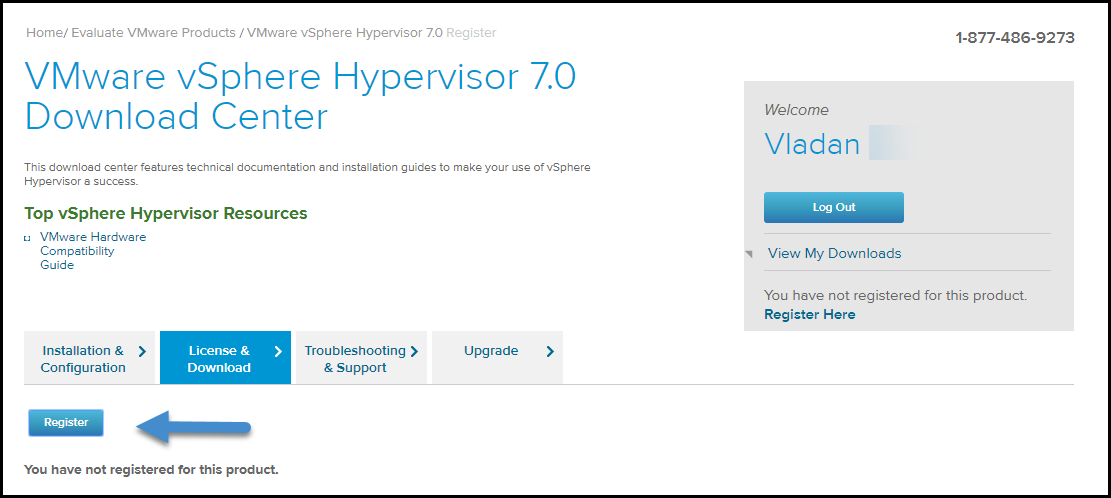Click chevron on Installation & Configuration tab
The height and width of the screenshot is (498, 1111).
(x=142, y=351)
